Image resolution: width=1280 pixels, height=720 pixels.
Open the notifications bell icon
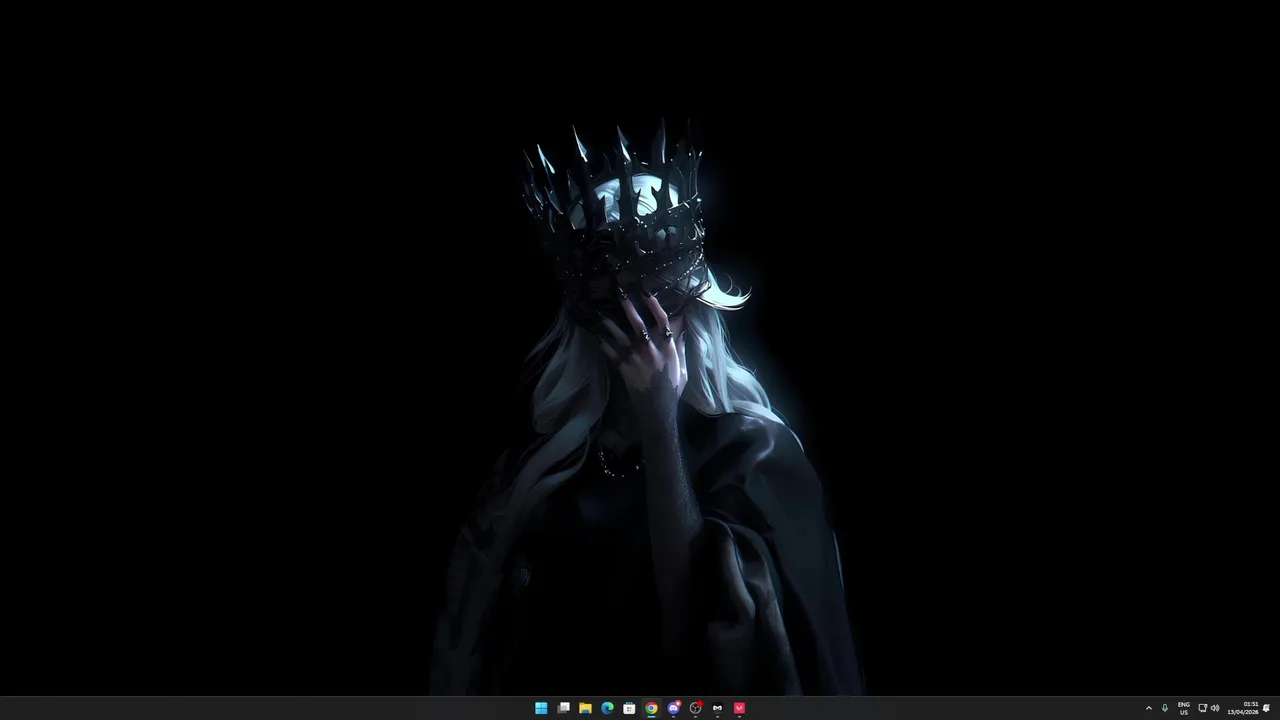(1267, 708)
